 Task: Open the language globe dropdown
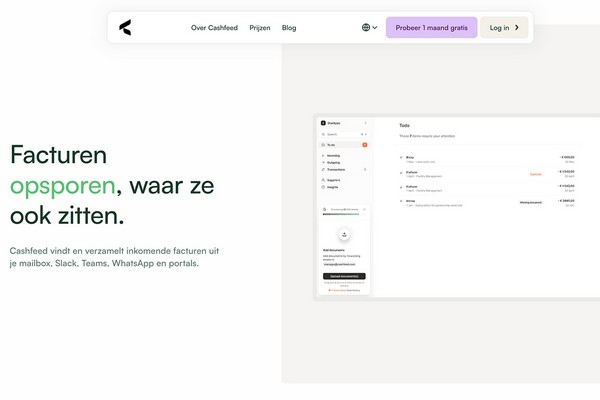pyautogui.click(x=369, y=28)
